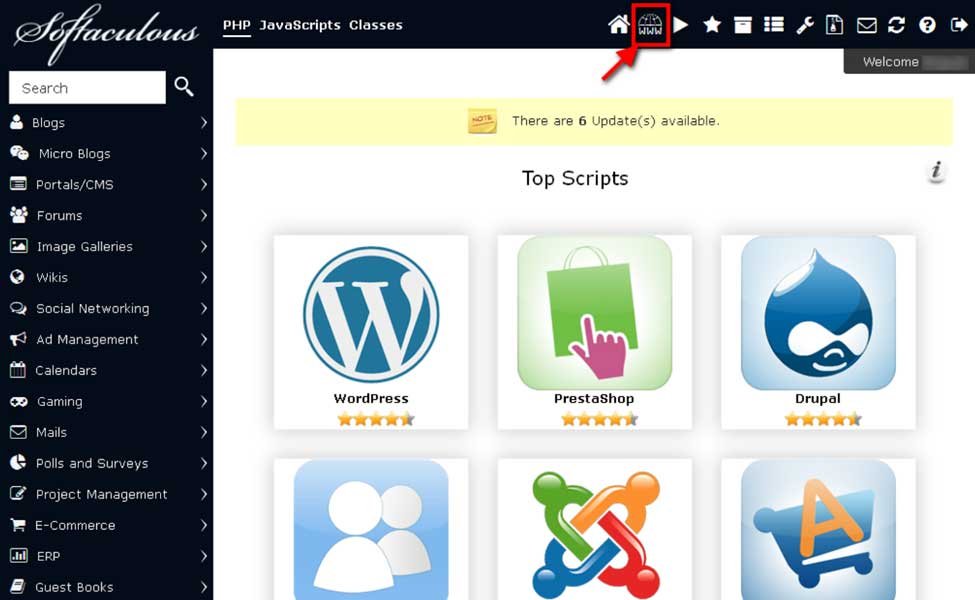975x600 pixels.
Task: Log out using the exit arrow icon
Action: point(959,25)
